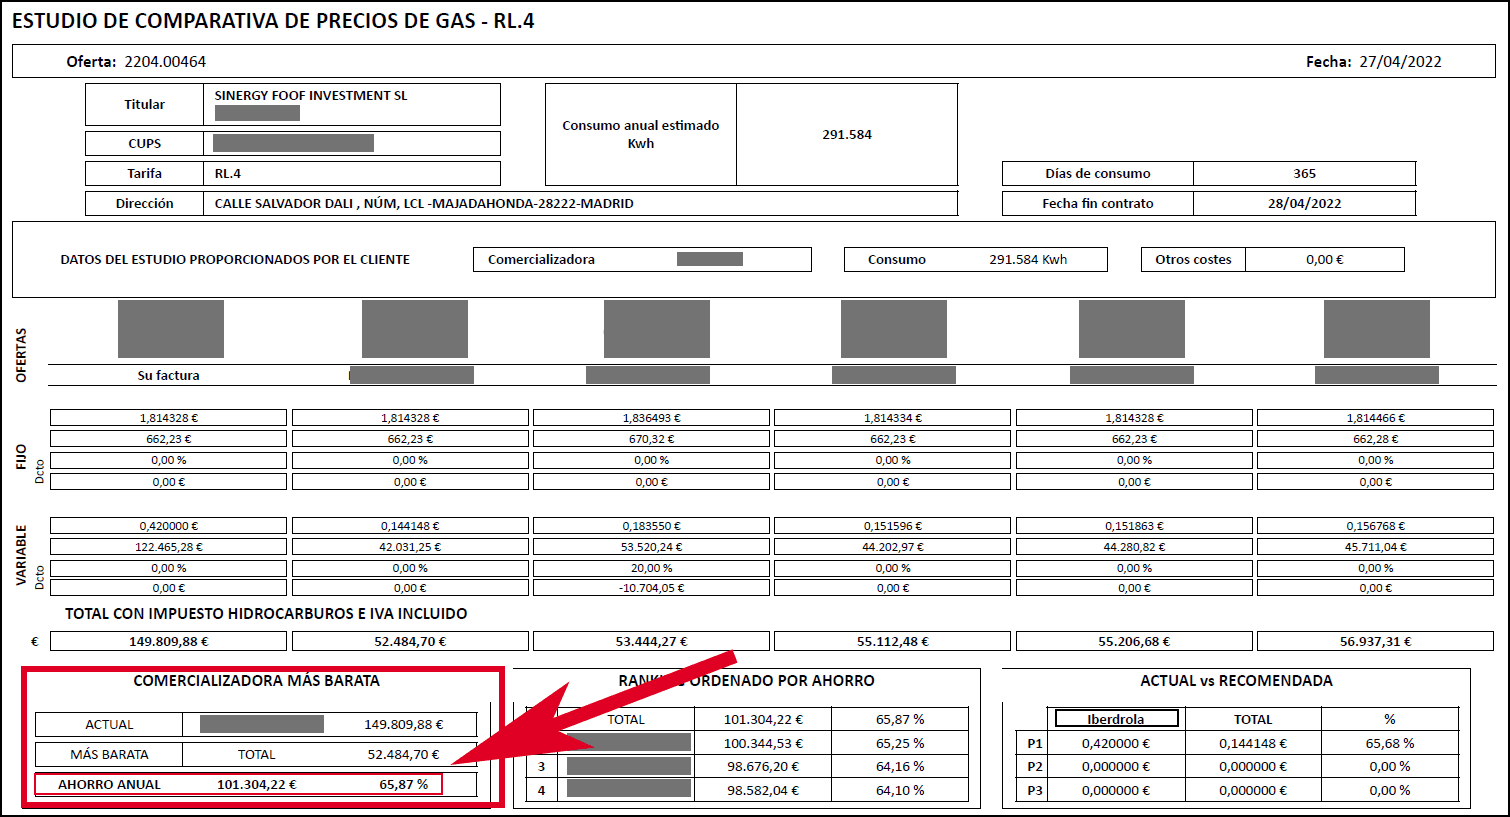Select the total 55.206,68 €
Viewport: 1510px width, 817px height.
(x=1134, y=641)
